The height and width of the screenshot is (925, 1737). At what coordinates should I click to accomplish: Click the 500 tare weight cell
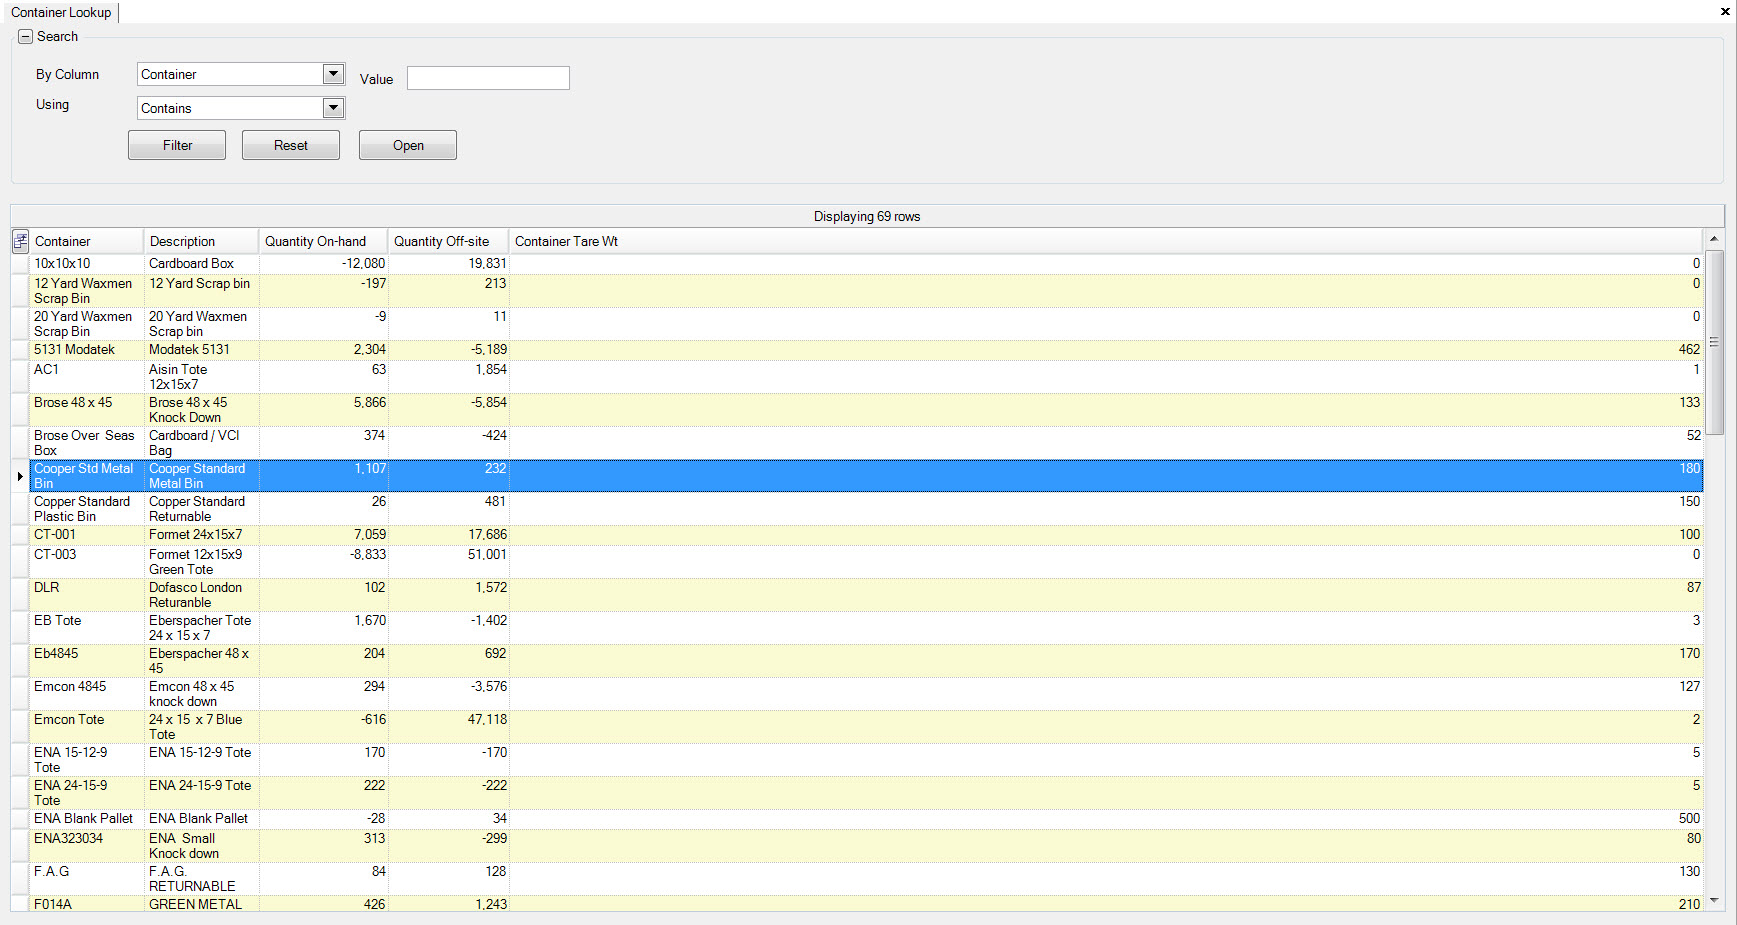tap(1106, 819)
